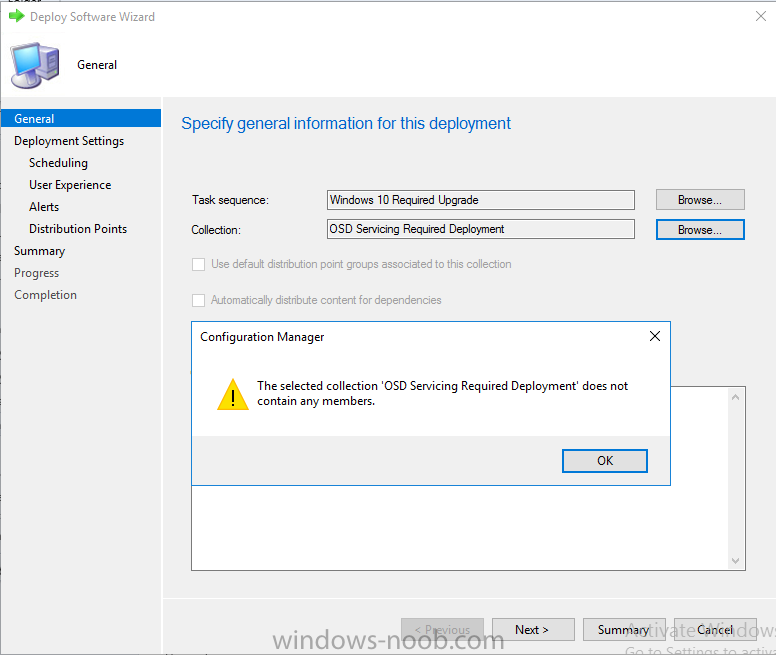
Task: Click scroll down arrow in comments box
Action: coord(735,561)
